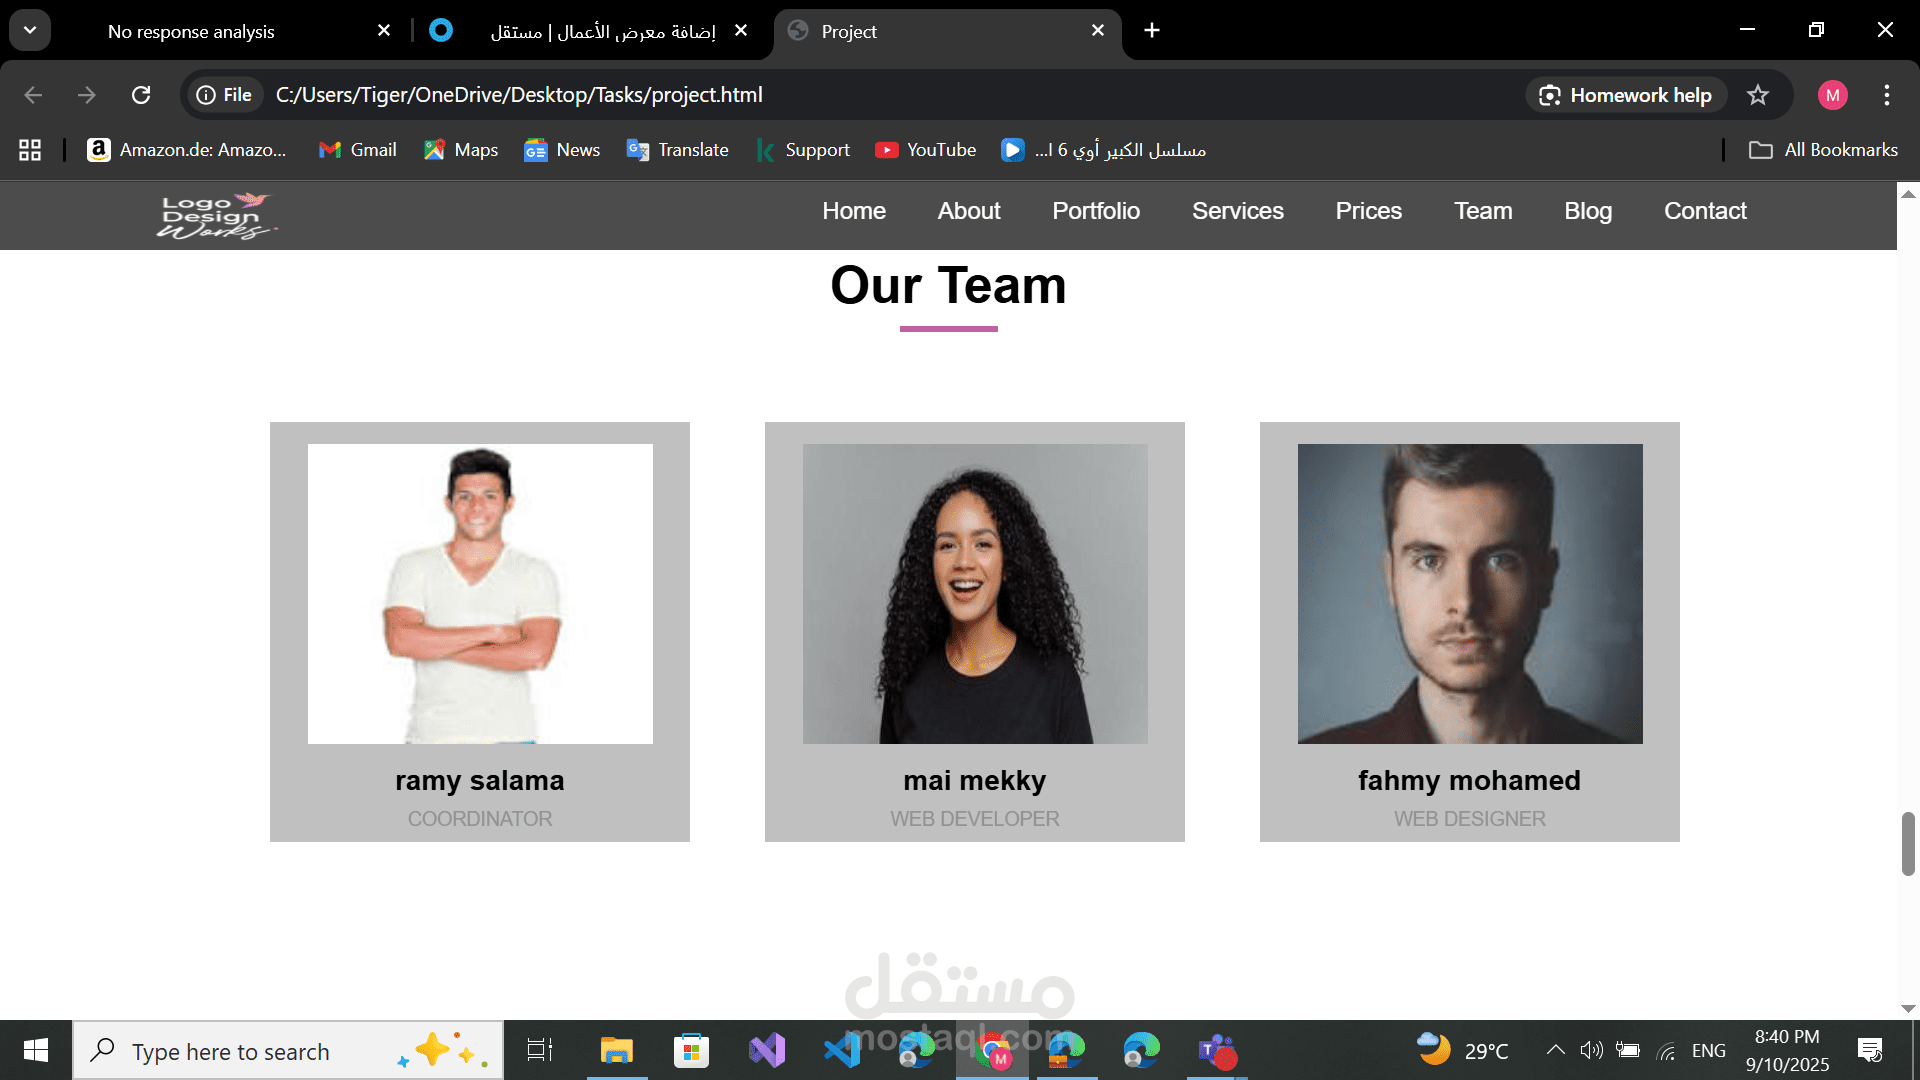1920x1080 pixels.
Task: Switch to the Mostaql portfolio tab
Action: (x=603, y=32)
